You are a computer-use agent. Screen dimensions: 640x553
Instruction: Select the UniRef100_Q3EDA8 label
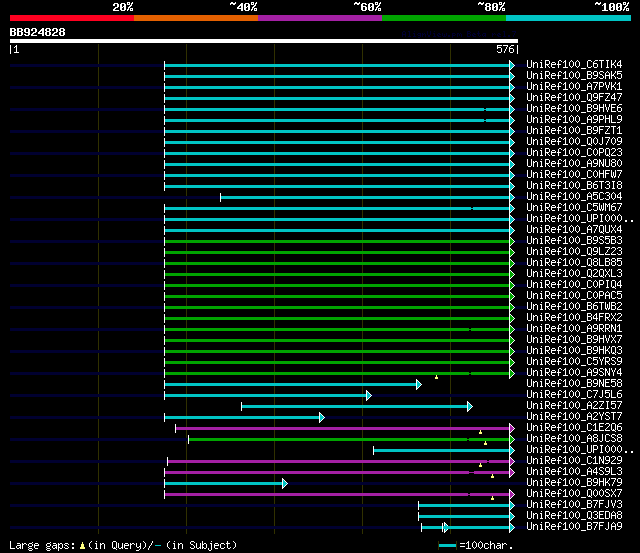coord(574,516)
